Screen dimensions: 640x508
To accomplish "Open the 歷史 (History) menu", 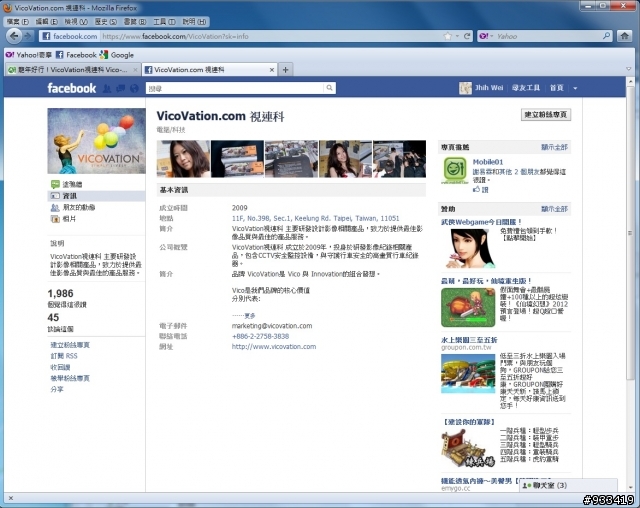I will (106, 22).
